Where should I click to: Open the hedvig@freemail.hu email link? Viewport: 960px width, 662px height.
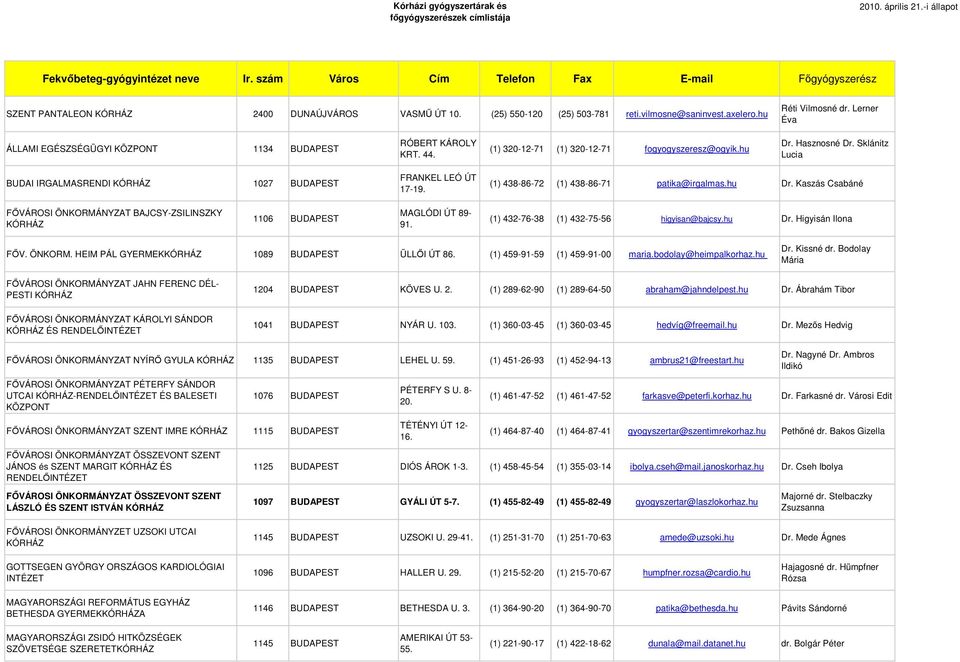[696, 325]
